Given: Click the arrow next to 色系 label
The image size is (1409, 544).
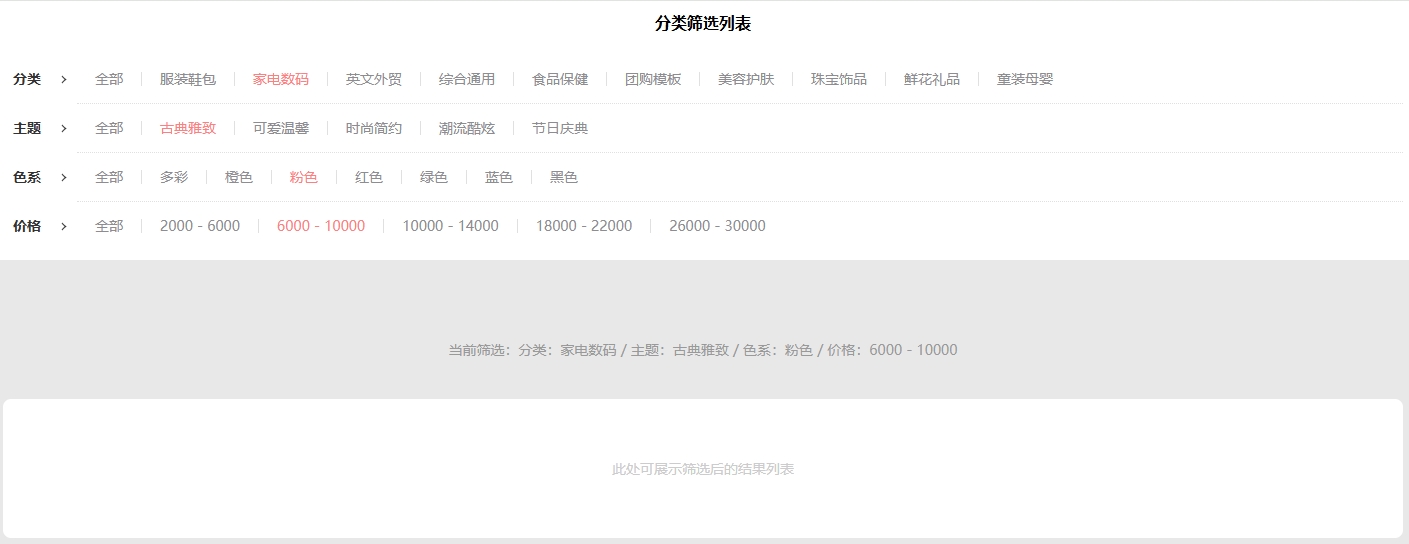Looking at the screenshot, I should [x=64, y=177].
